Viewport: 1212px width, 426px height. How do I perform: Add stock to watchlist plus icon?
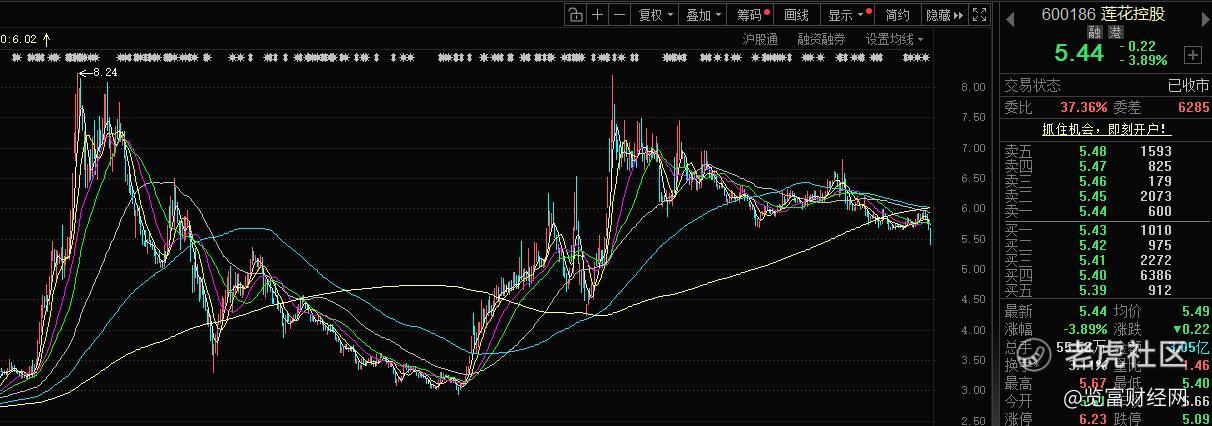point(1192,54)
